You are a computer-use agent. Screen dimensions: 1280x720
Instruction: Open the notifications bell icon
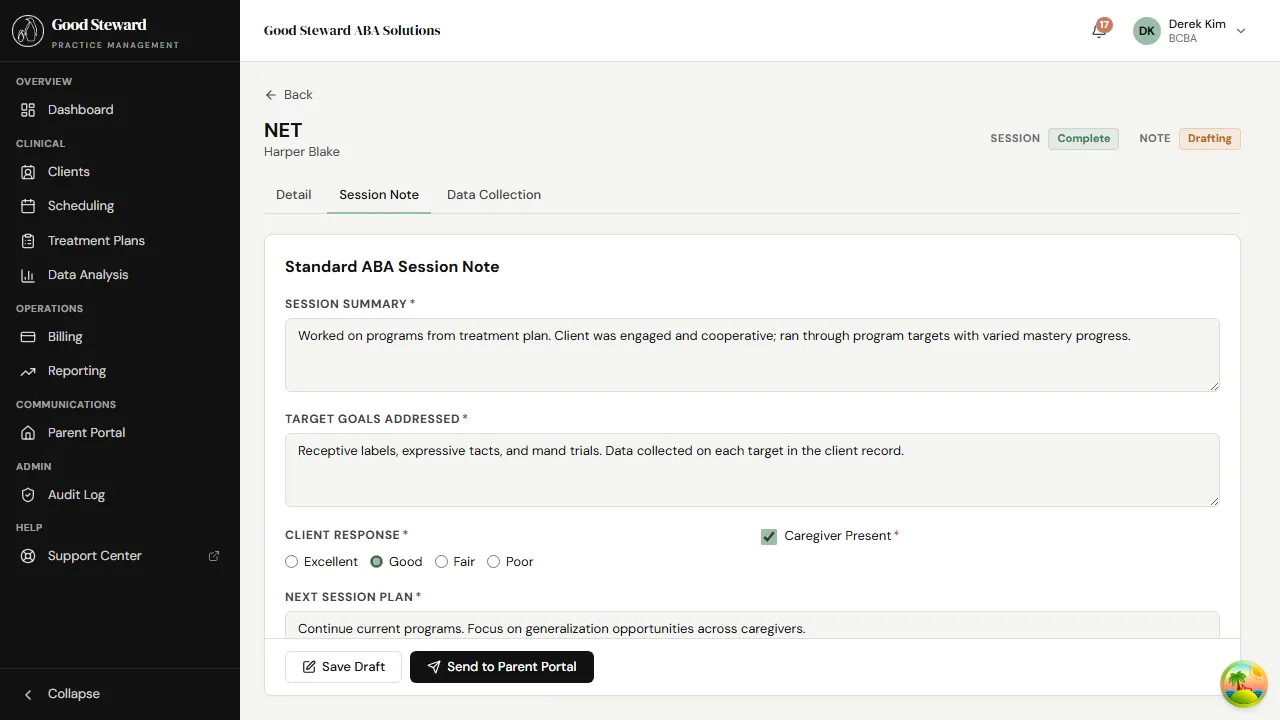(1099, 31)
